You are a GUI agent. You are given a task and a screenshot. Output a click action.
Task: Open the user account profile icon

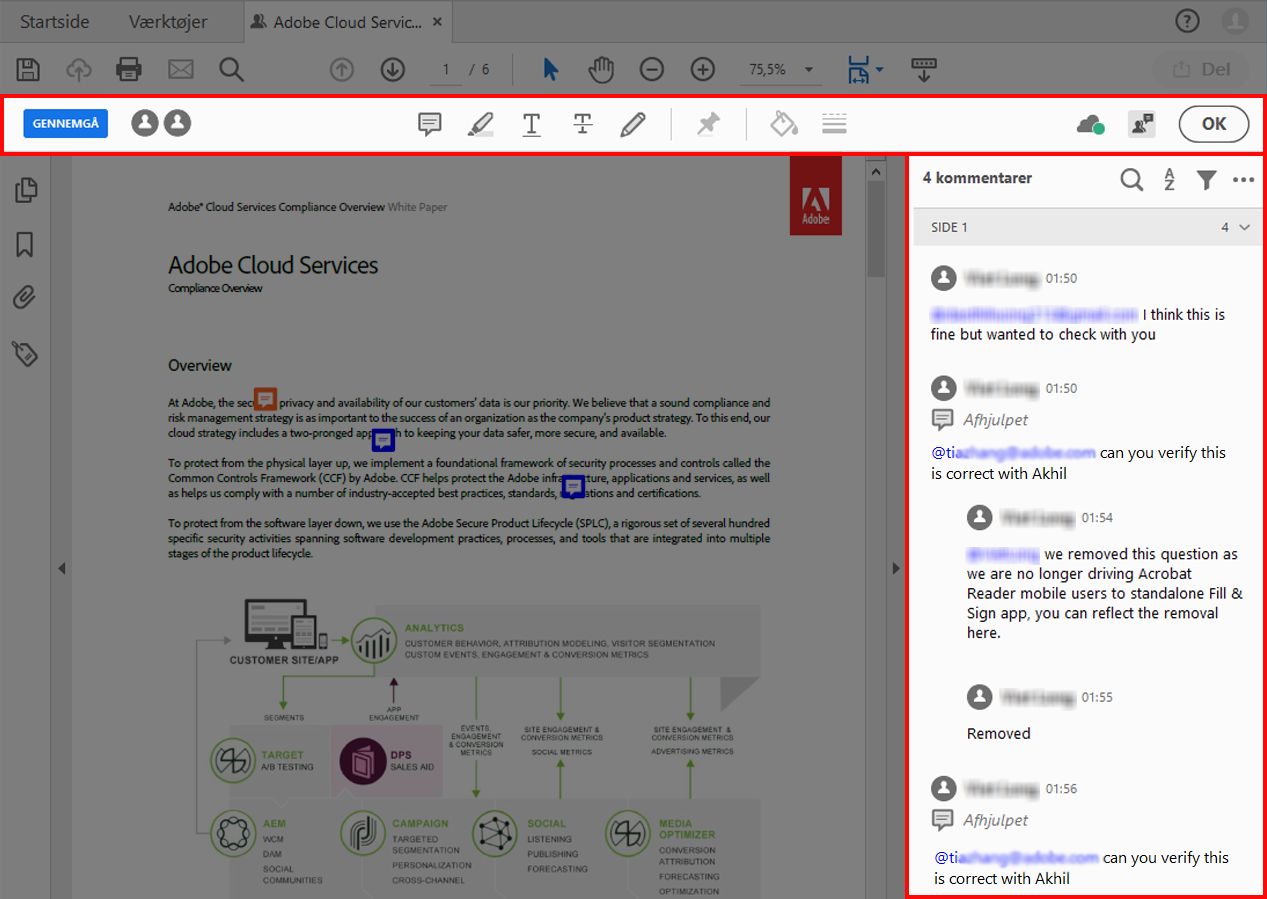pos(1235,20)
